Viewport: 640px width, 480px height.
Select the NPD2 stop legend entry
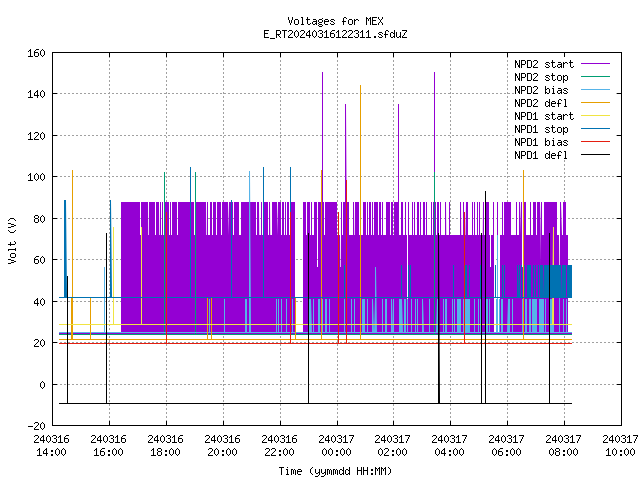point(541,77)
